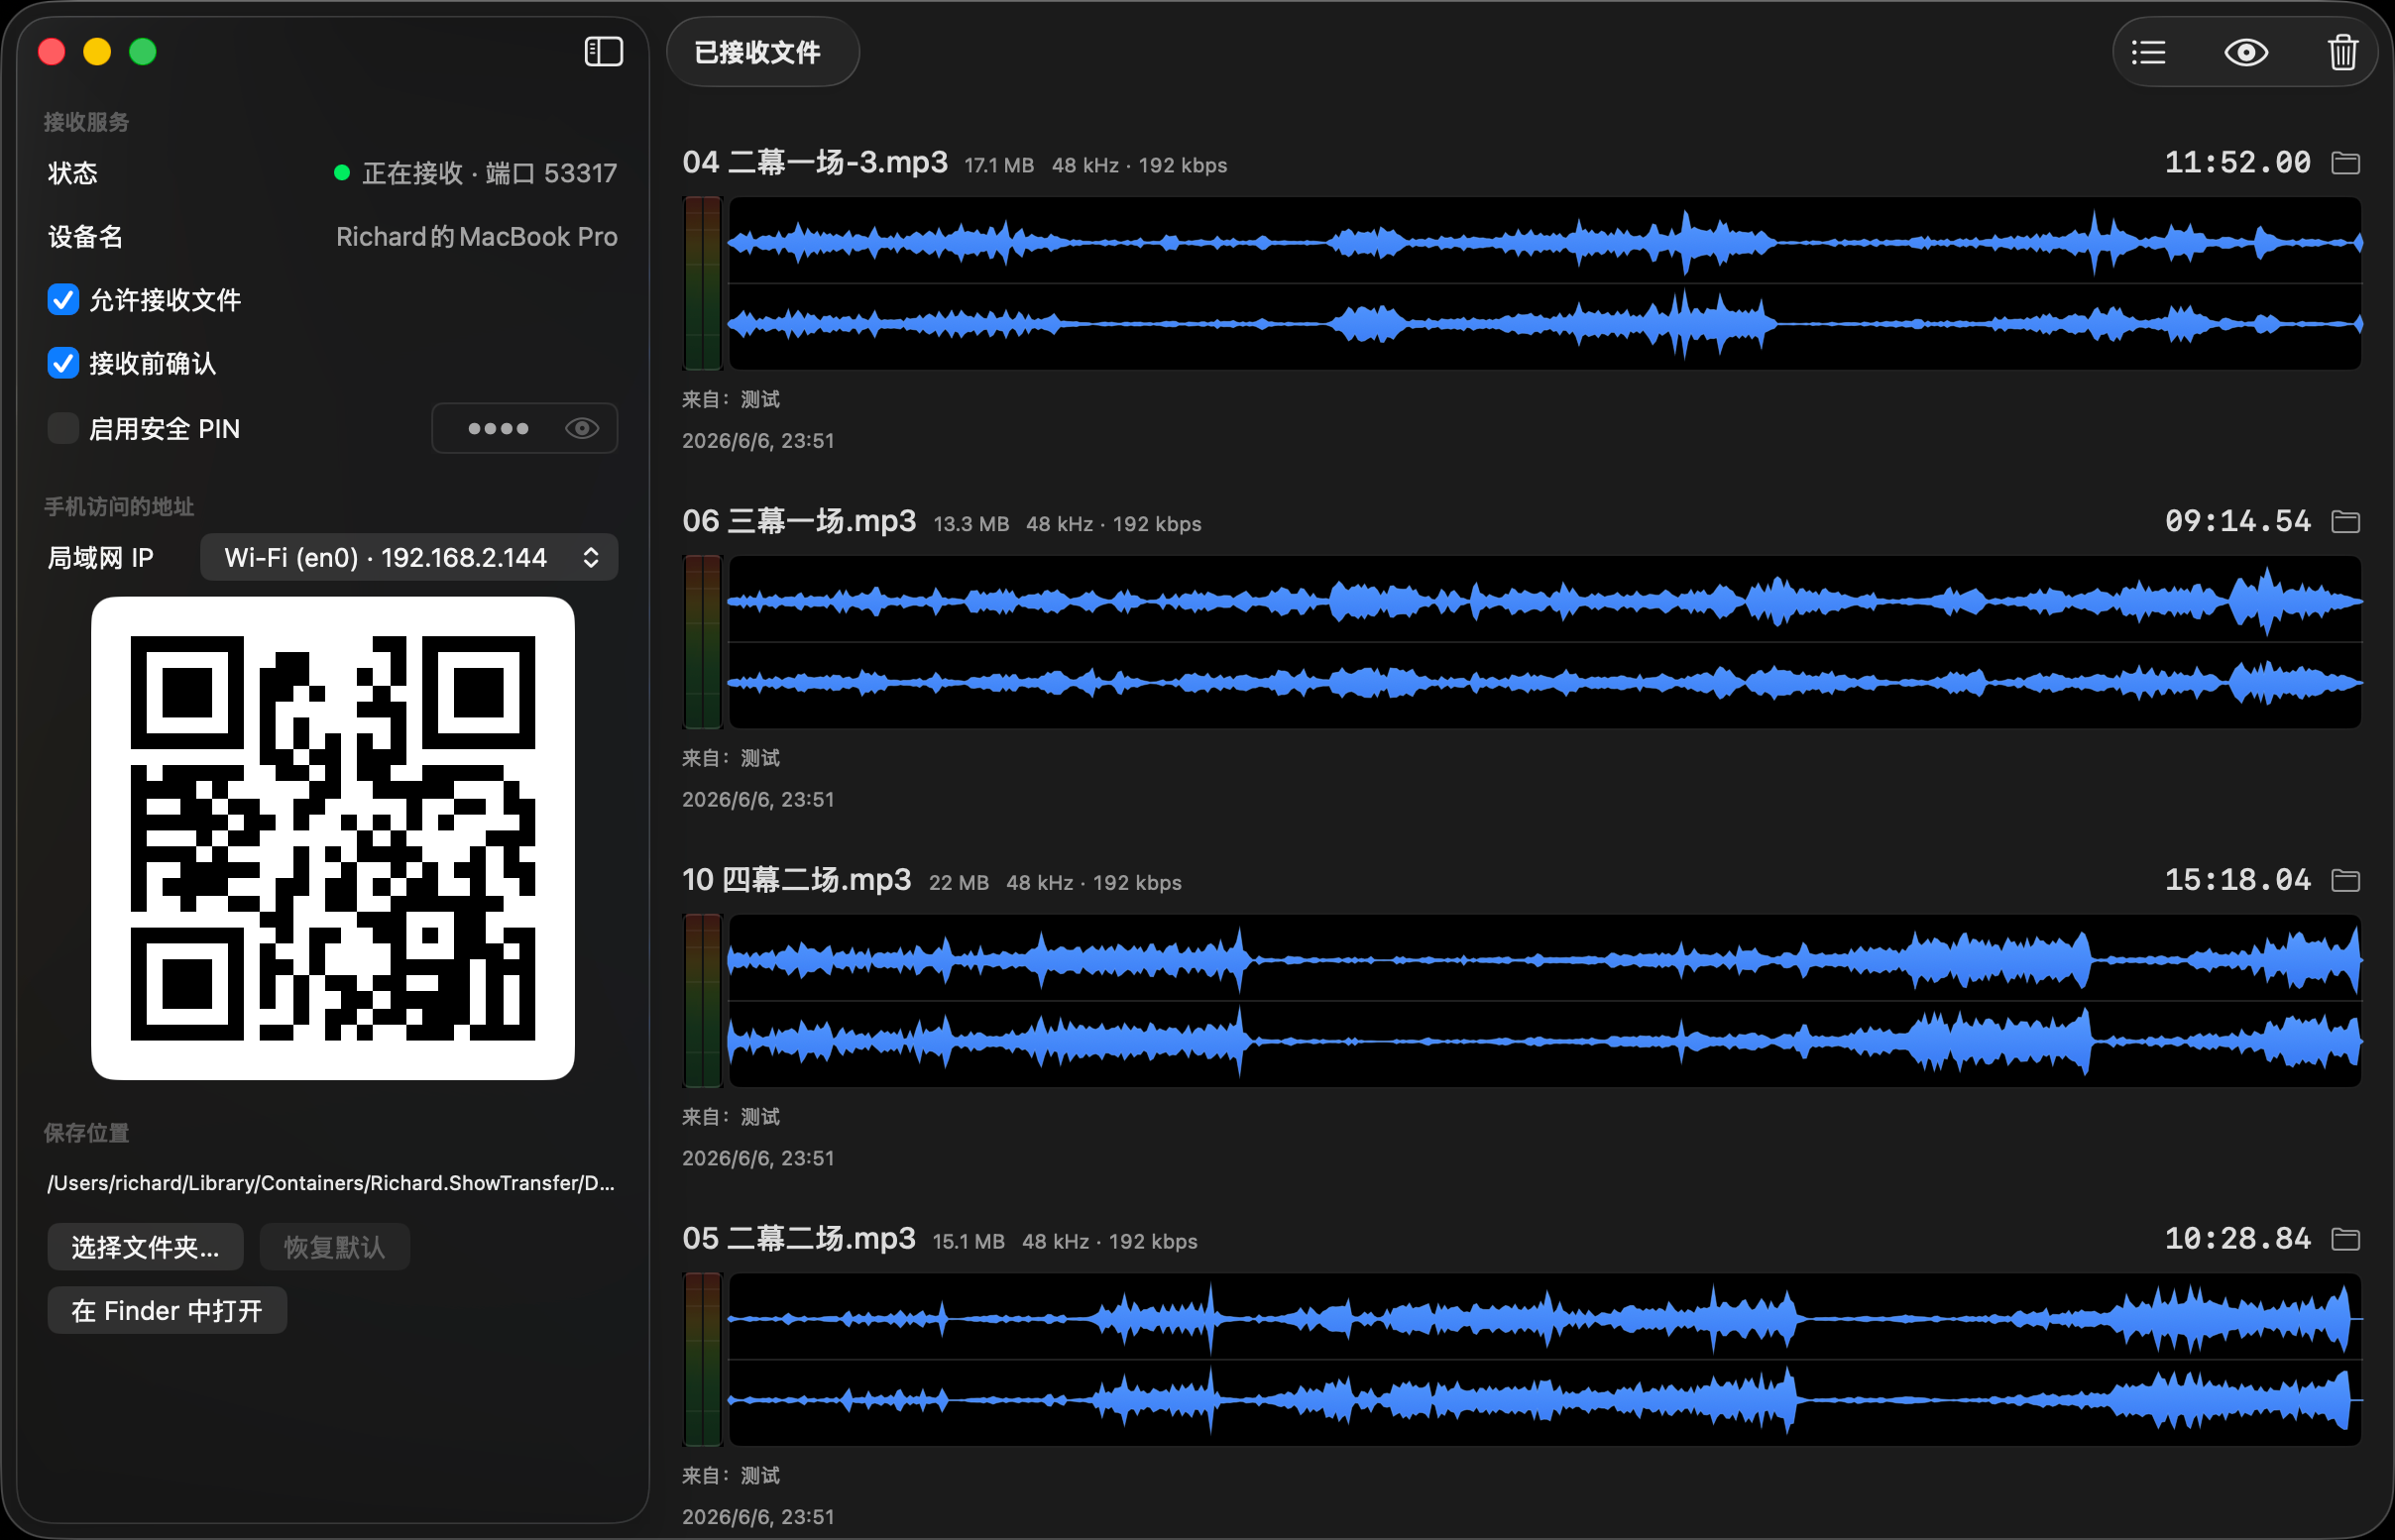Reveal folder for 06 三幕一场.mp3
Image resolution: width=2395 pixels, height=1540 pixels.
coord(2346,522)
